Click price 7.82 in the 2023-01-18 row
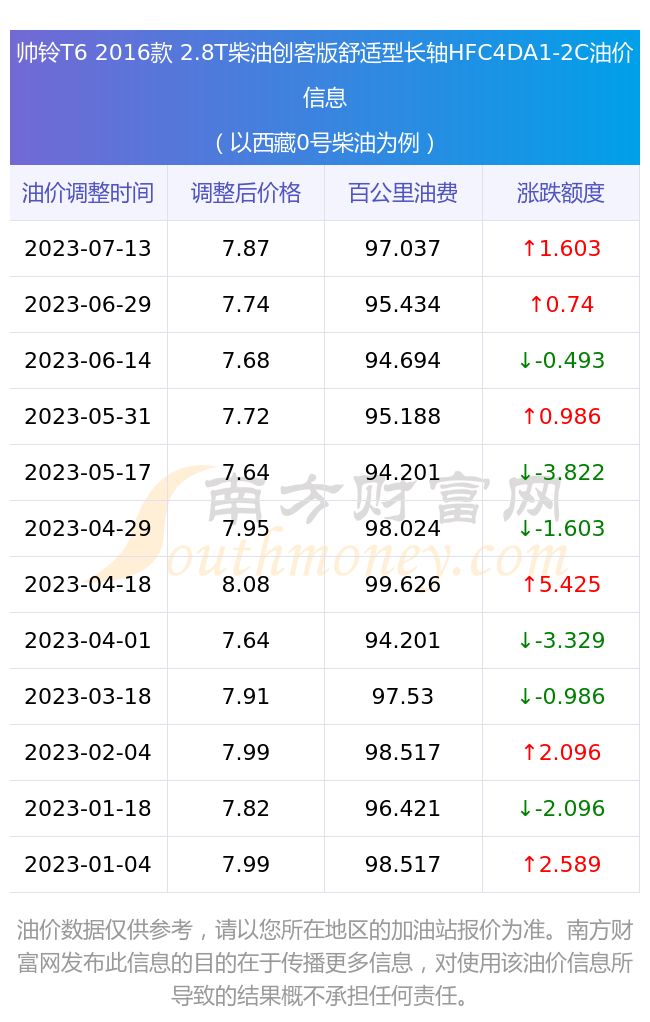 pyautogui.click(x=246, y=809)
